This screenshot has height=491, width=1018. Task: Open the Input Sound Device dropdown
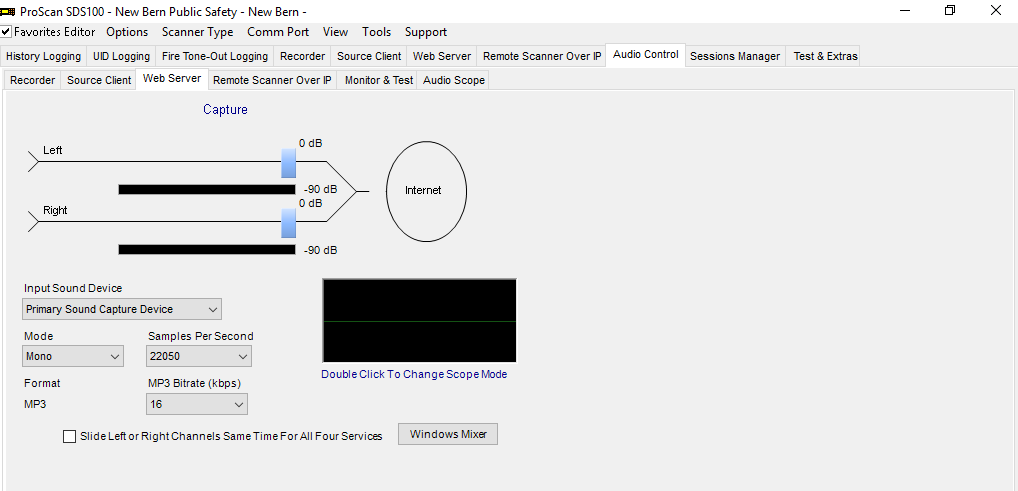[122, 309]
